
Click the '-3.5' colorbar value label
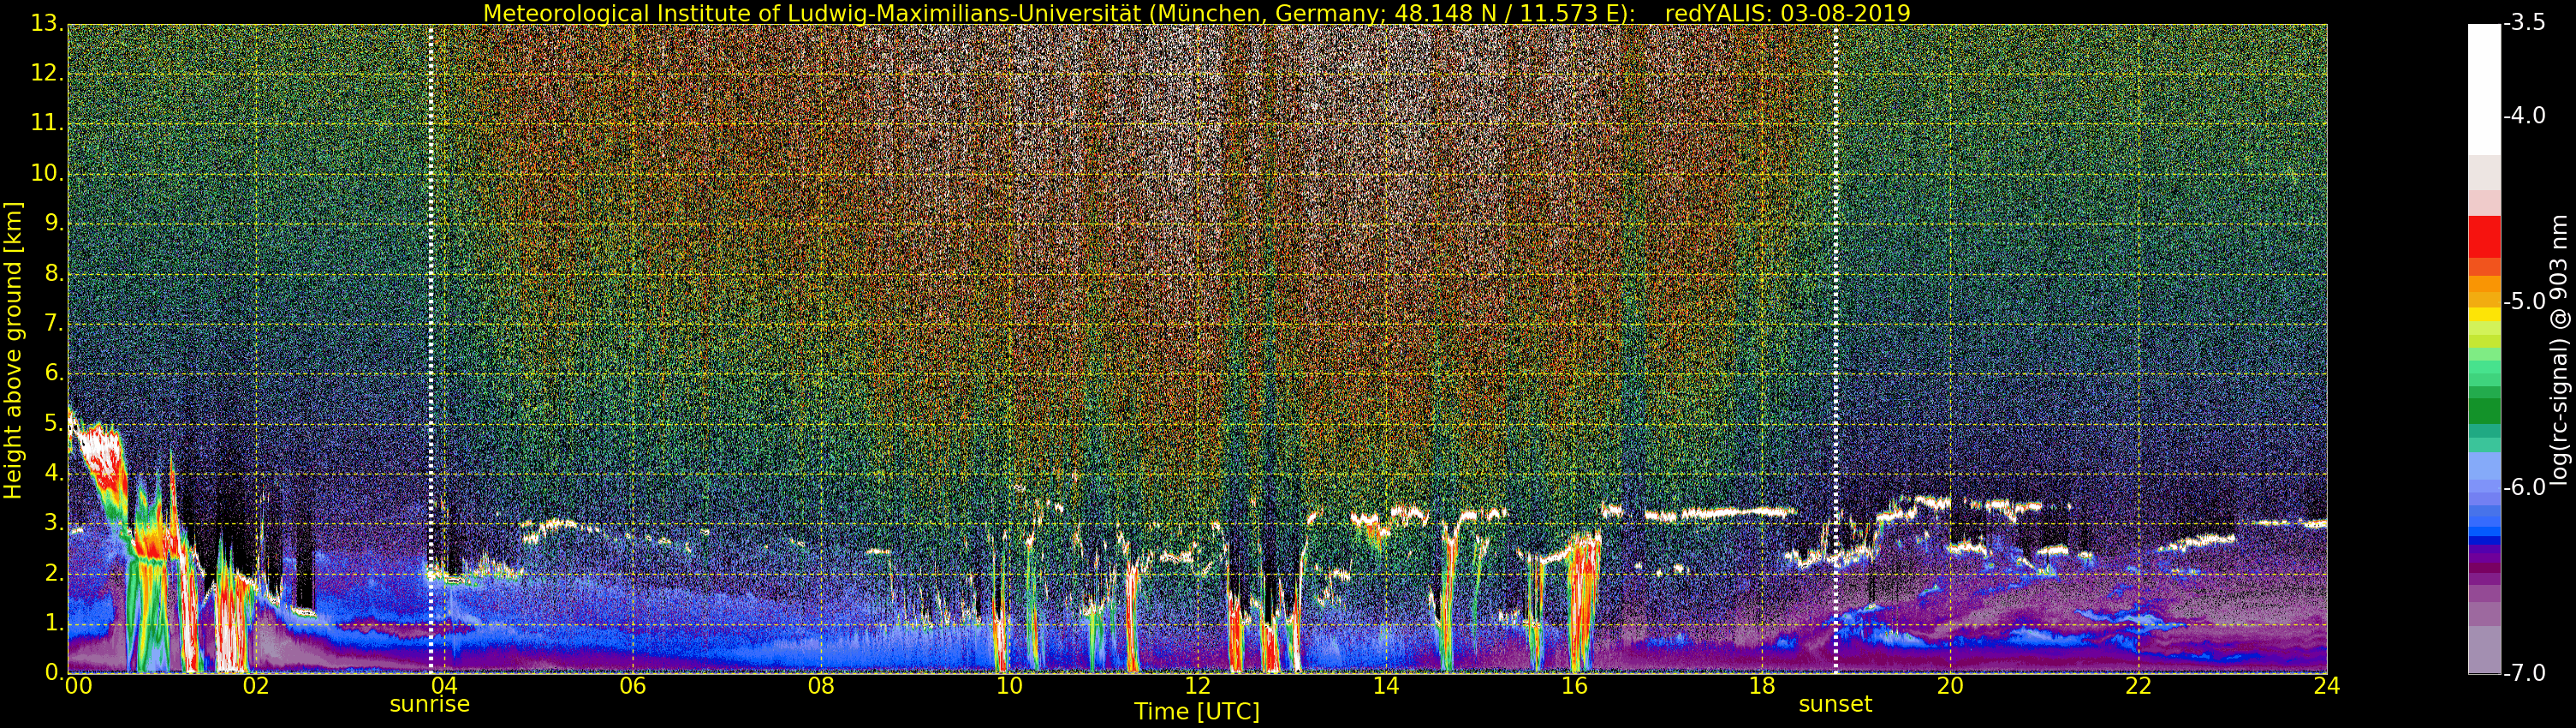click(2525, 24)
